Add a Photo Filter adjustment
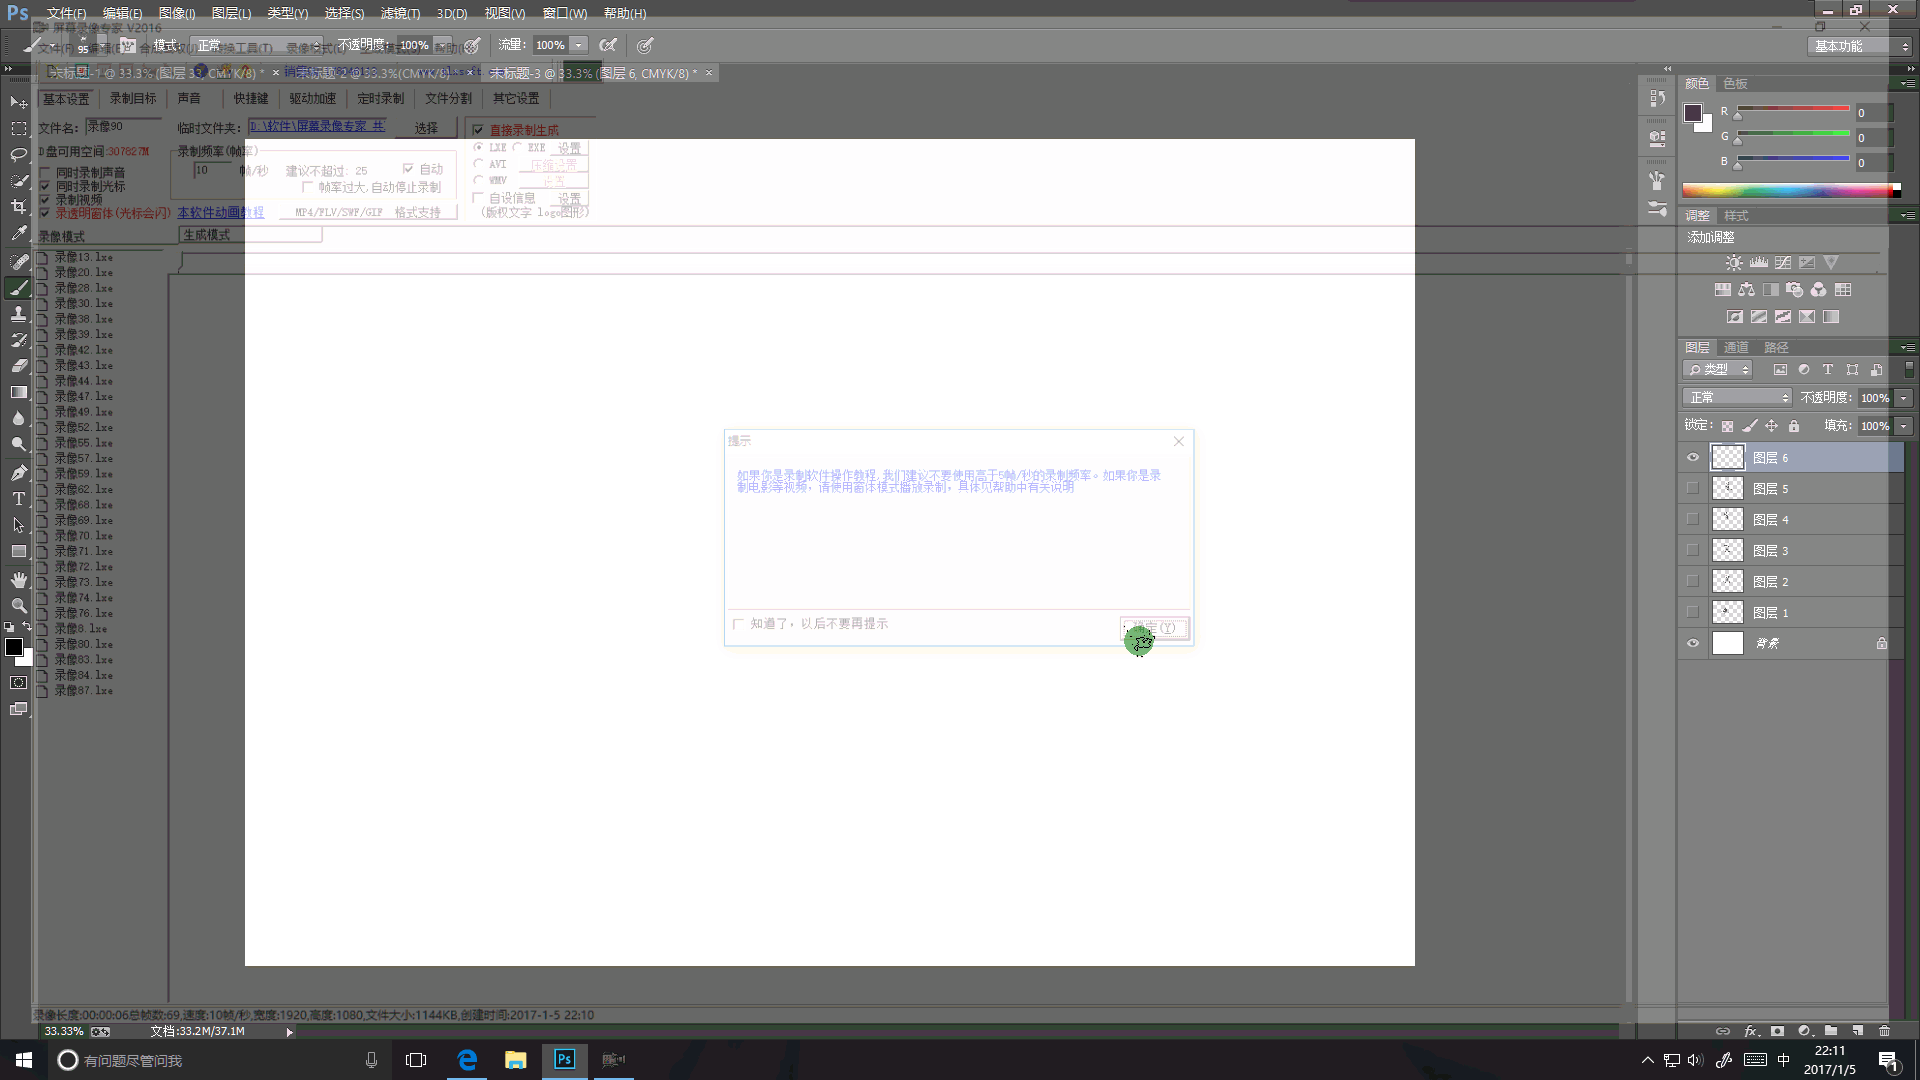This screenshot has width=1920, height=1080. pyautogui.click(x=1795, y=290)
